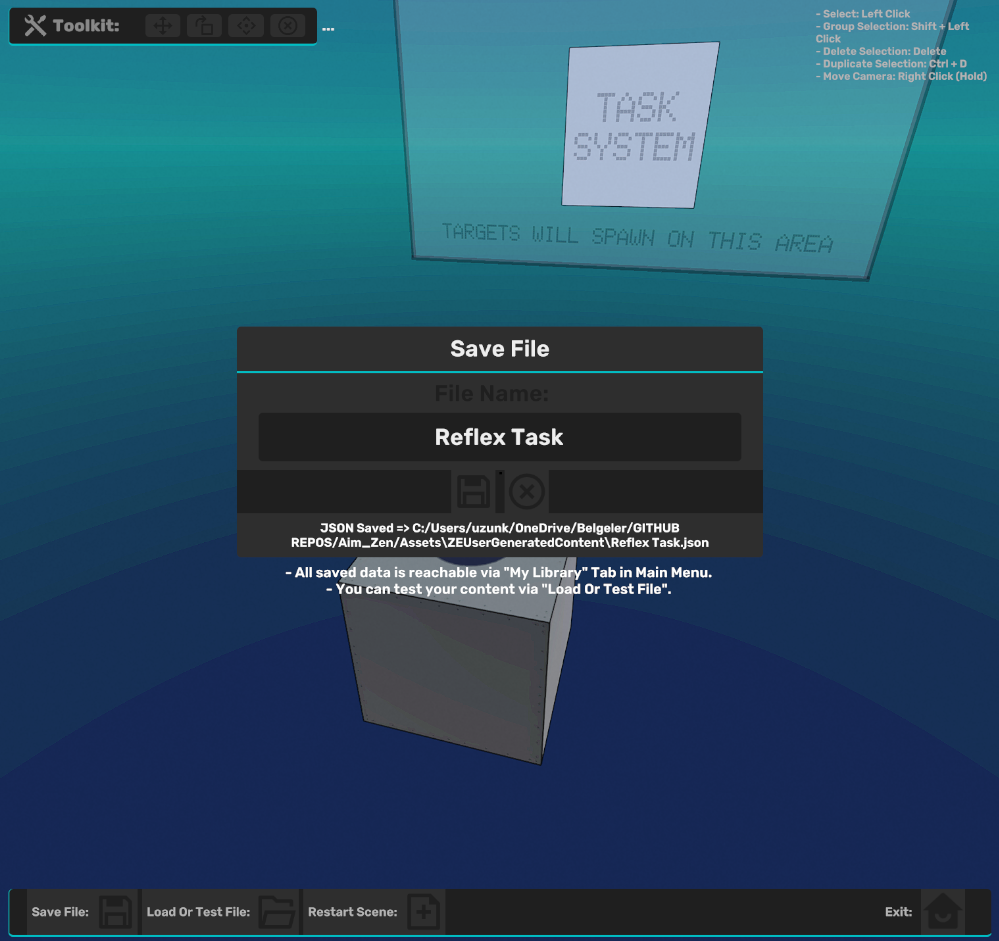
Task: Click the Exit icon at bottom right
Action: tap(943, 911)
